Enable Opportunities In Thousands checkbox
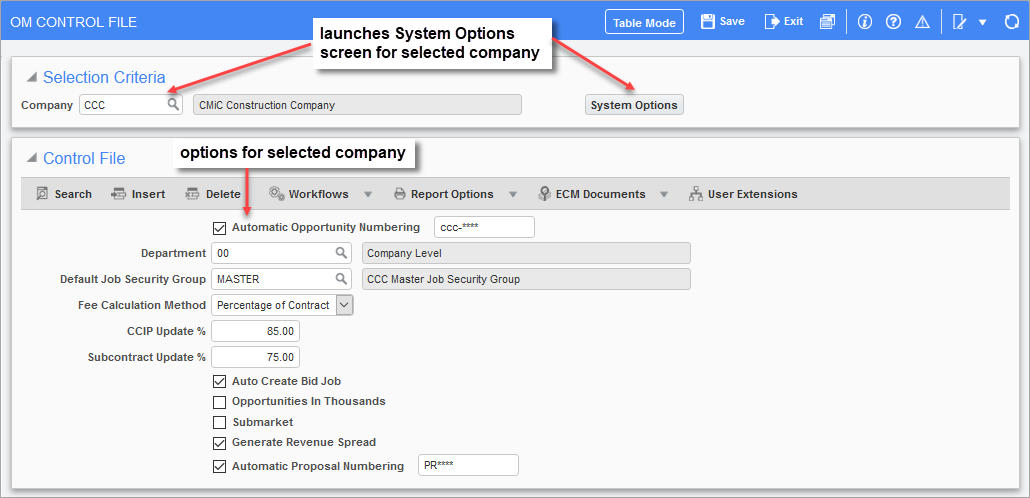 tap(219, 401)
